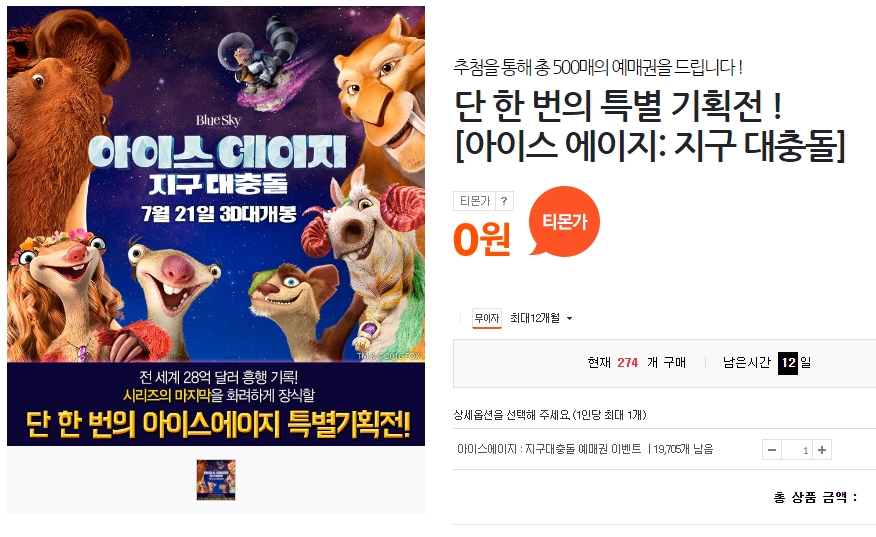Click the orange 티몬가 speech bubble badge
The image size is (876, 537).
point(564,221)
